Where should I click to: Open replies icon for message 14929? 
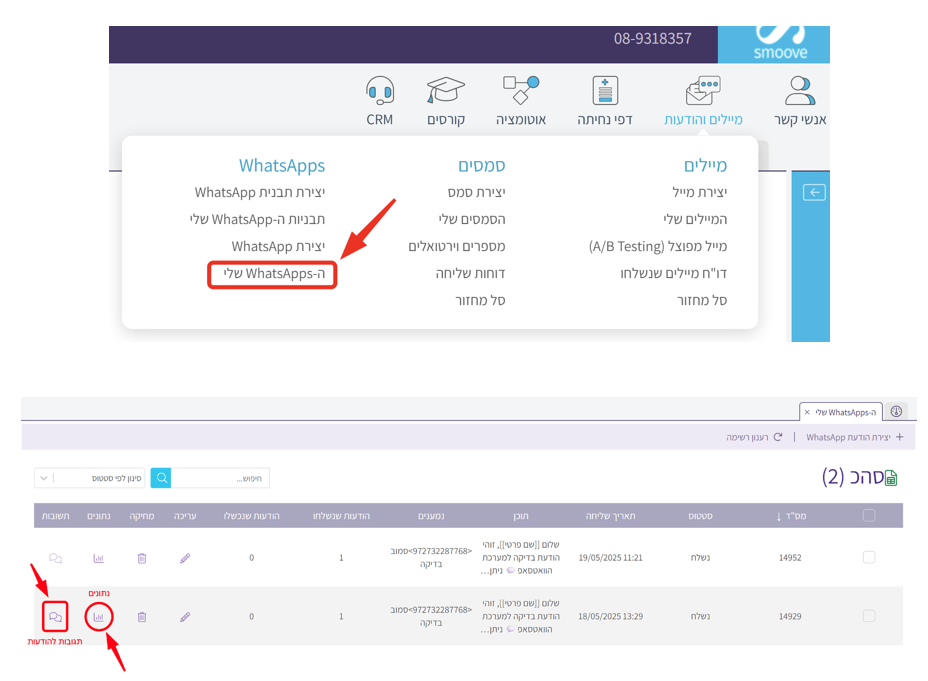pyautogui.click(x=55, y=617)
